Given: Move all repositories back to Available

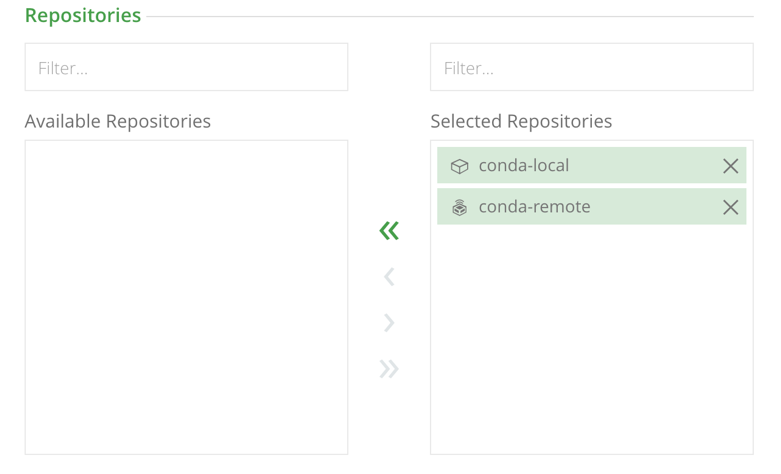Looking at the screenshot, I should pos(389,231).
